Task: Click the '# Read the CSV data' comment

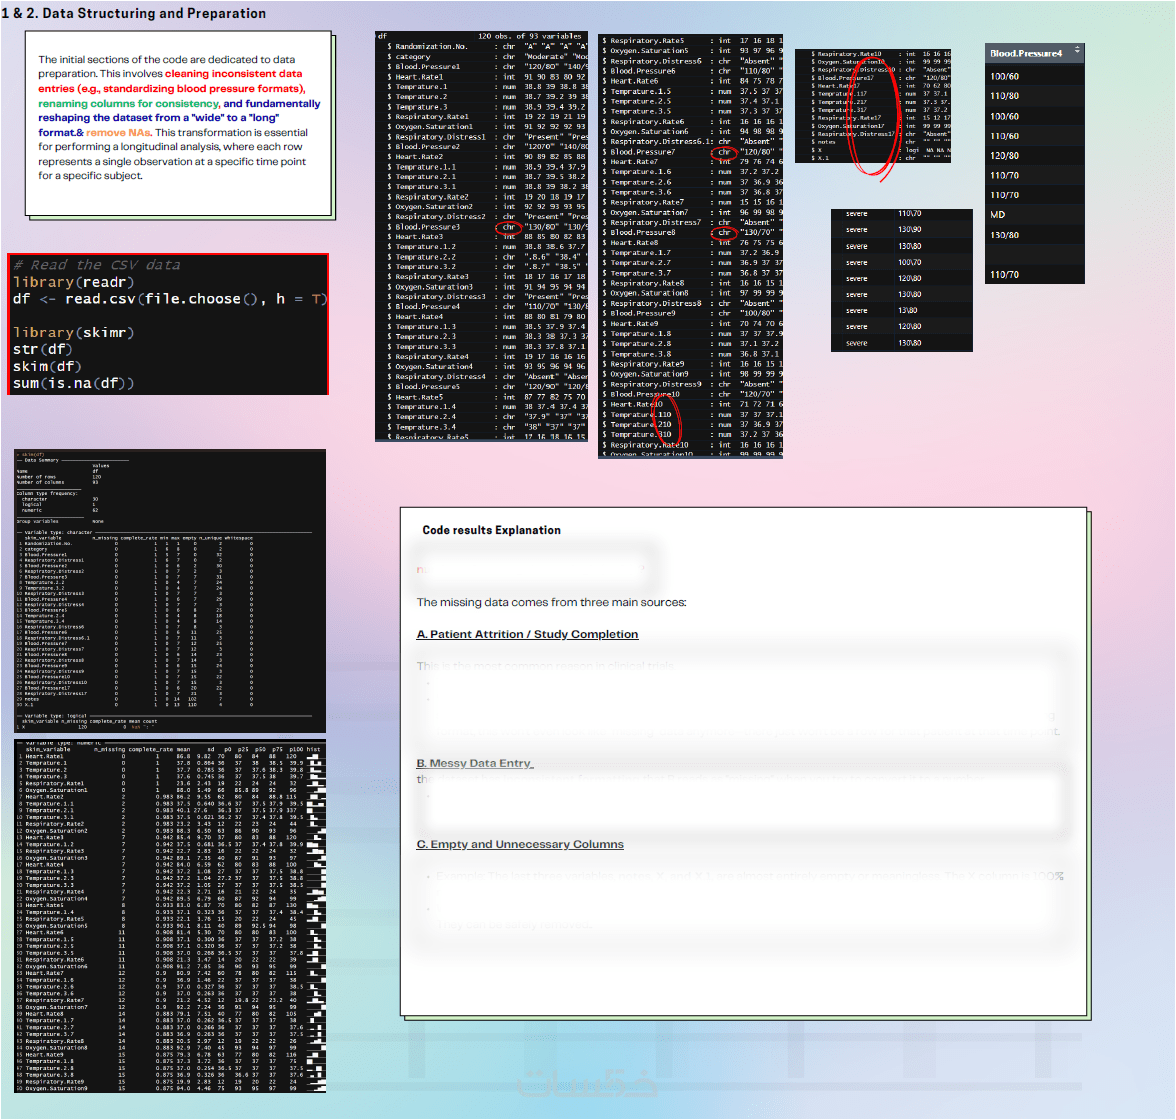Action: tap(97, 265)
